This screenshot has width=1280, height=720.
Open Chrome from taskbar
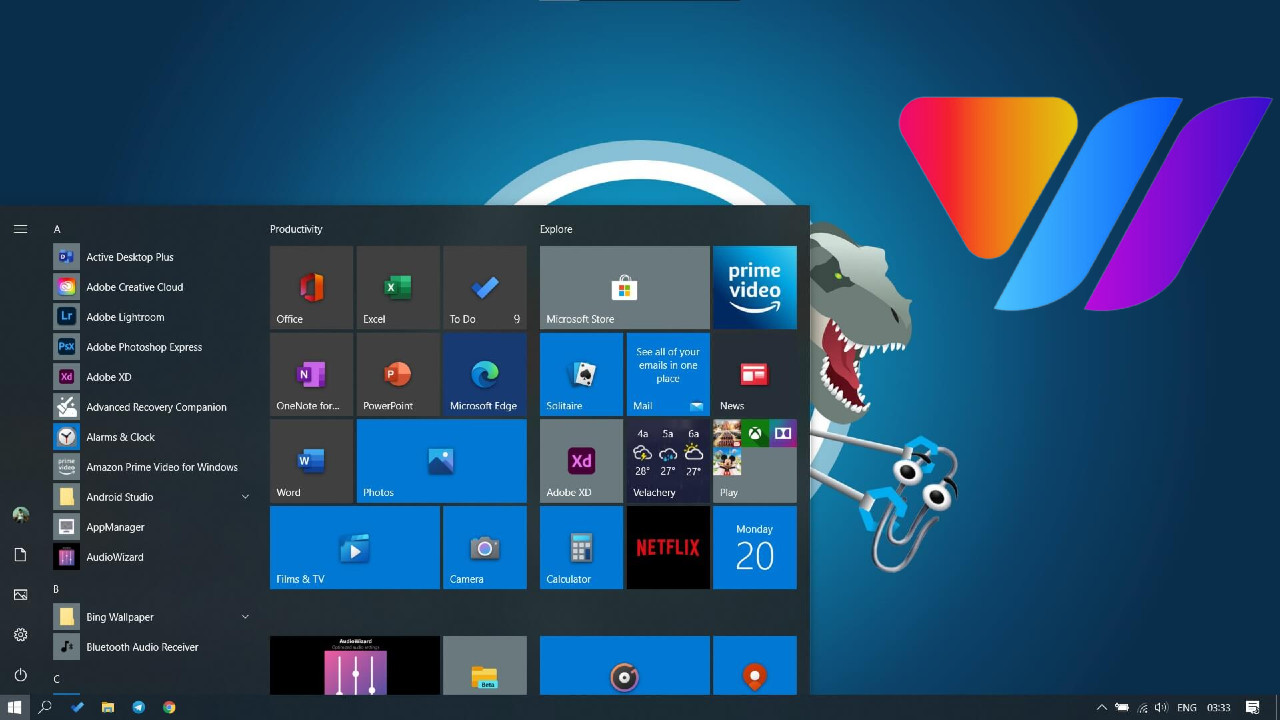pyautogui.click(x=169, y=707)
